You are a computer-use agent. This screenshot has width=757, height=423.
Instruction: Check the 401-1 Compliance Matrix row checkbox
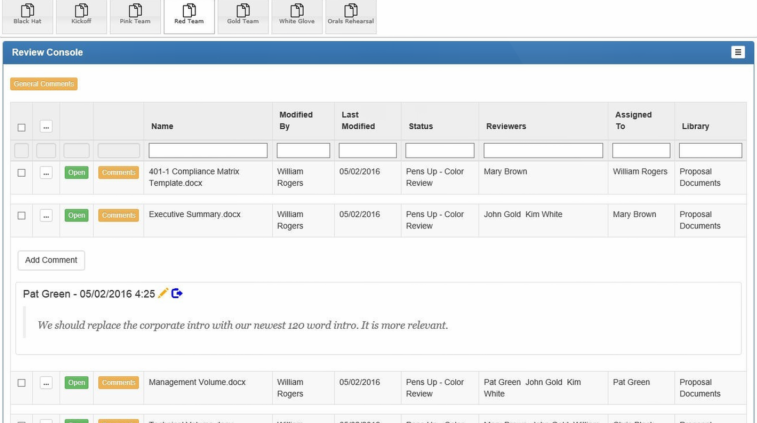(x=21, y=172)
